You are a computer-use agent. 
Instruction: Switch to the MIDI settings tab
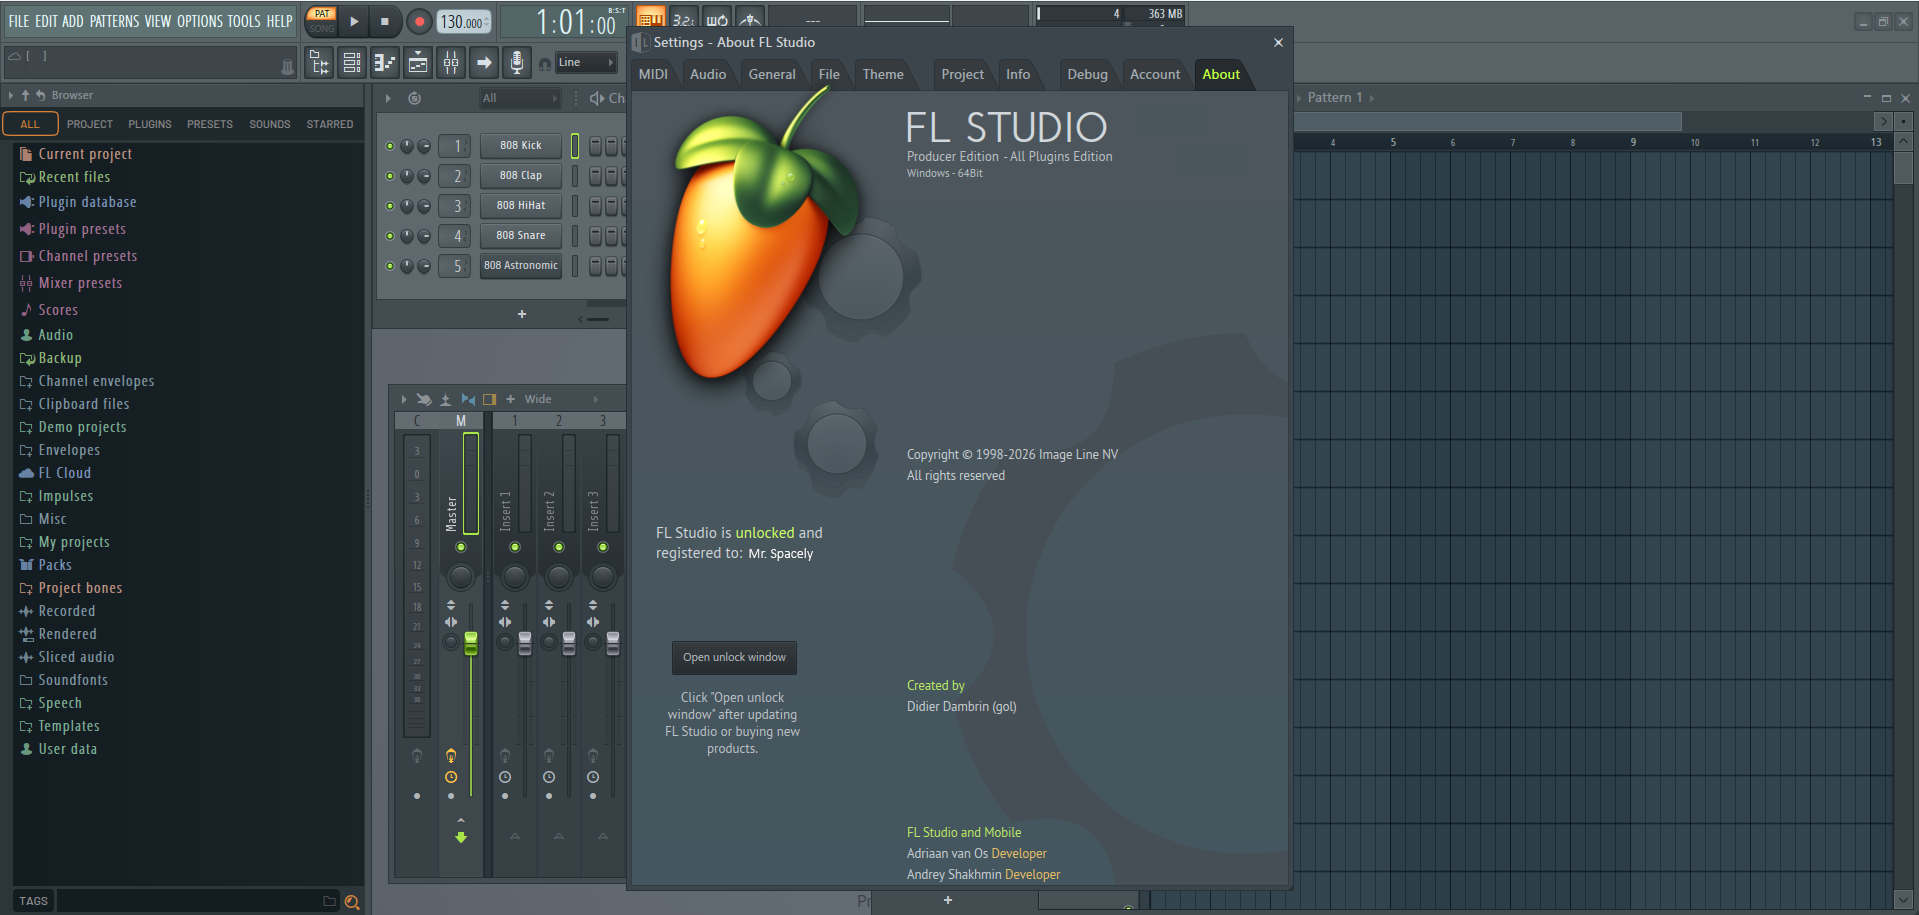pos(653,75)
